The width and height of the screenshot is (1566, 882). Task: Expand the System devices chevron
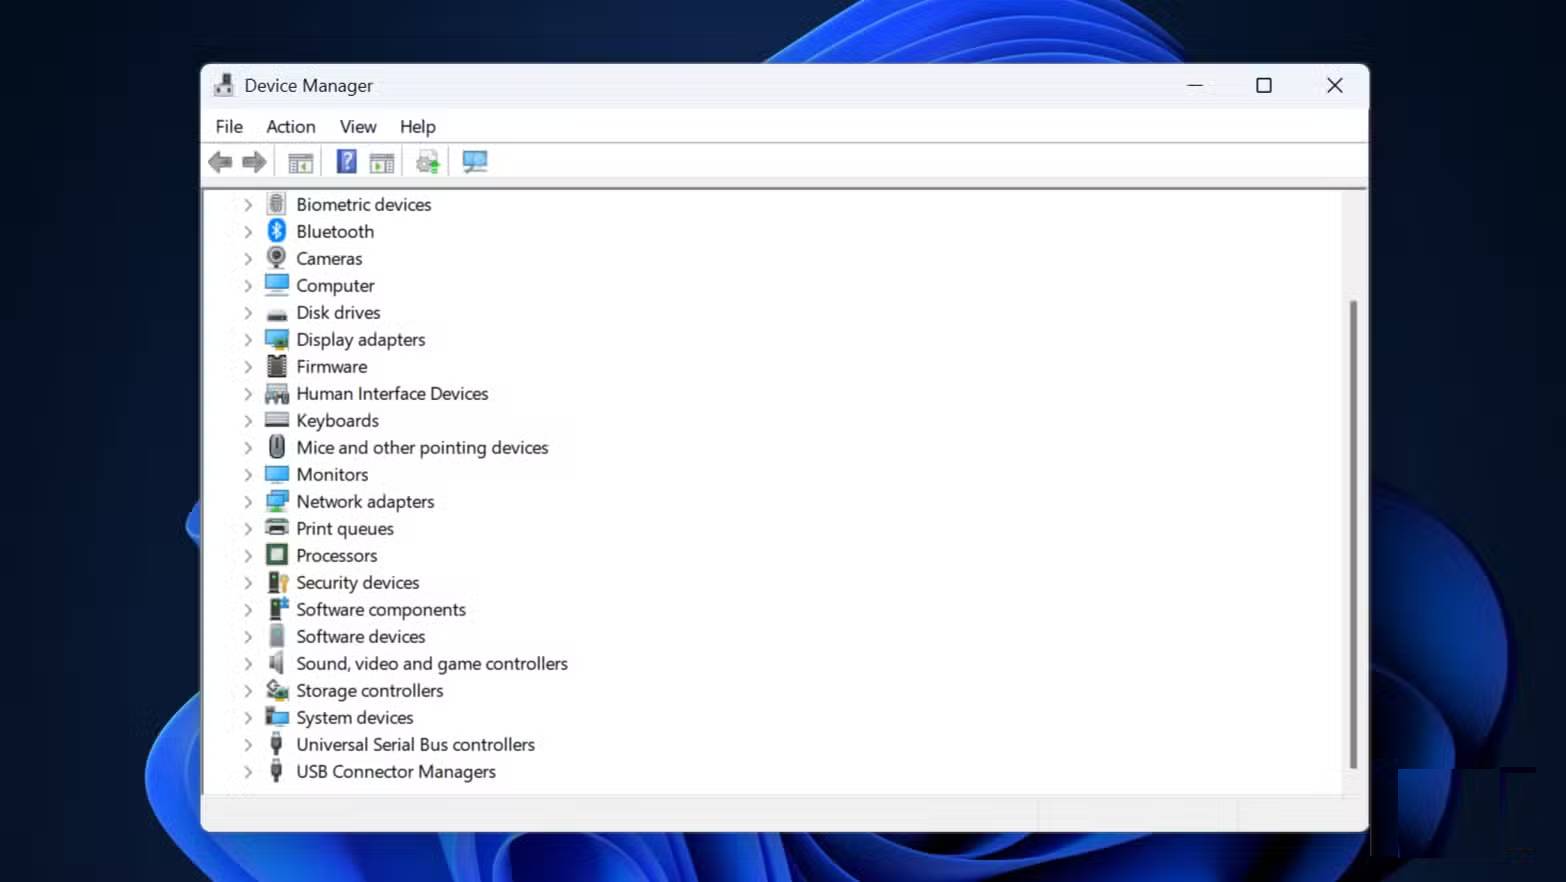(248, 718)
